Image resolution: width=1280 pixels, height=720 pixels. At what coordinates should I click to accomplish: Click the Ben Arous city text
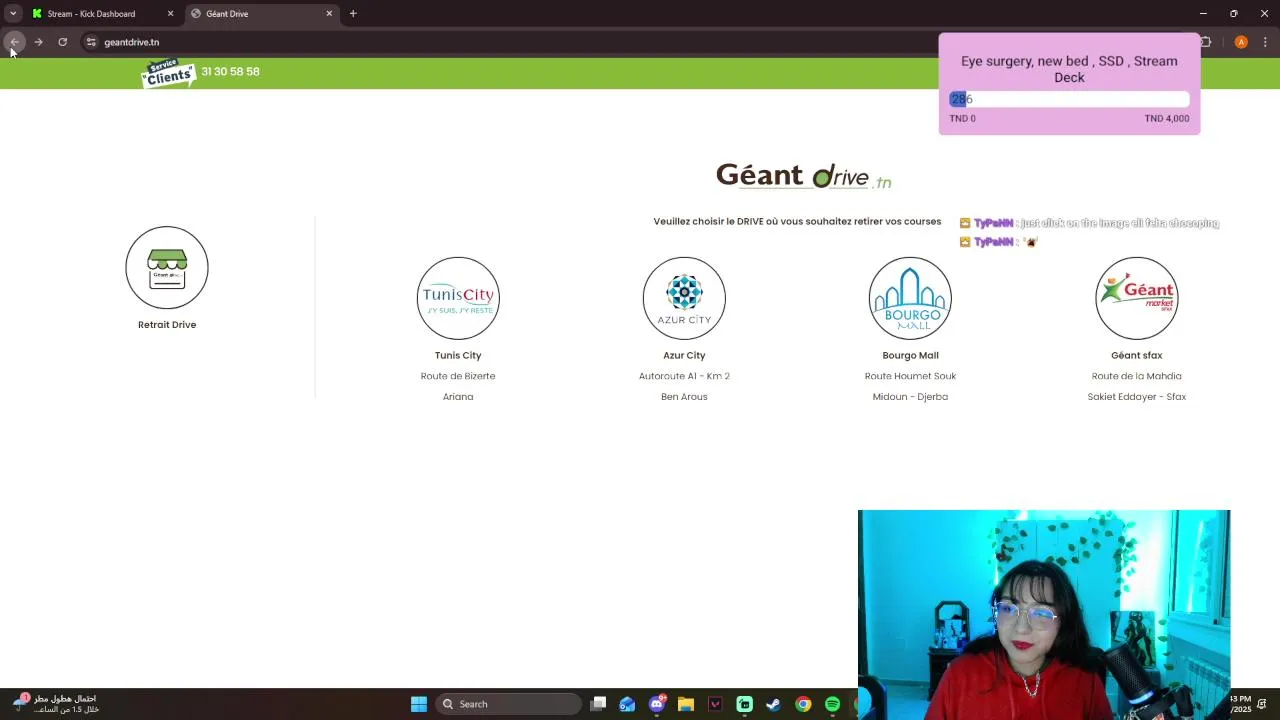684,397
